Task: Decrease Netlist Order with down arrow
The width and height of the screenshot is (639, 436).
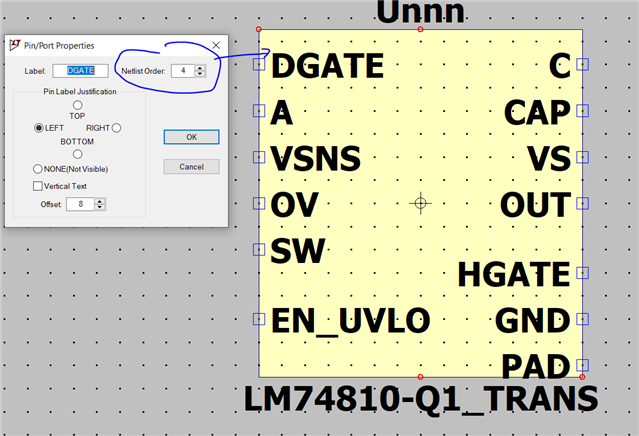Action: pos(200,74)
